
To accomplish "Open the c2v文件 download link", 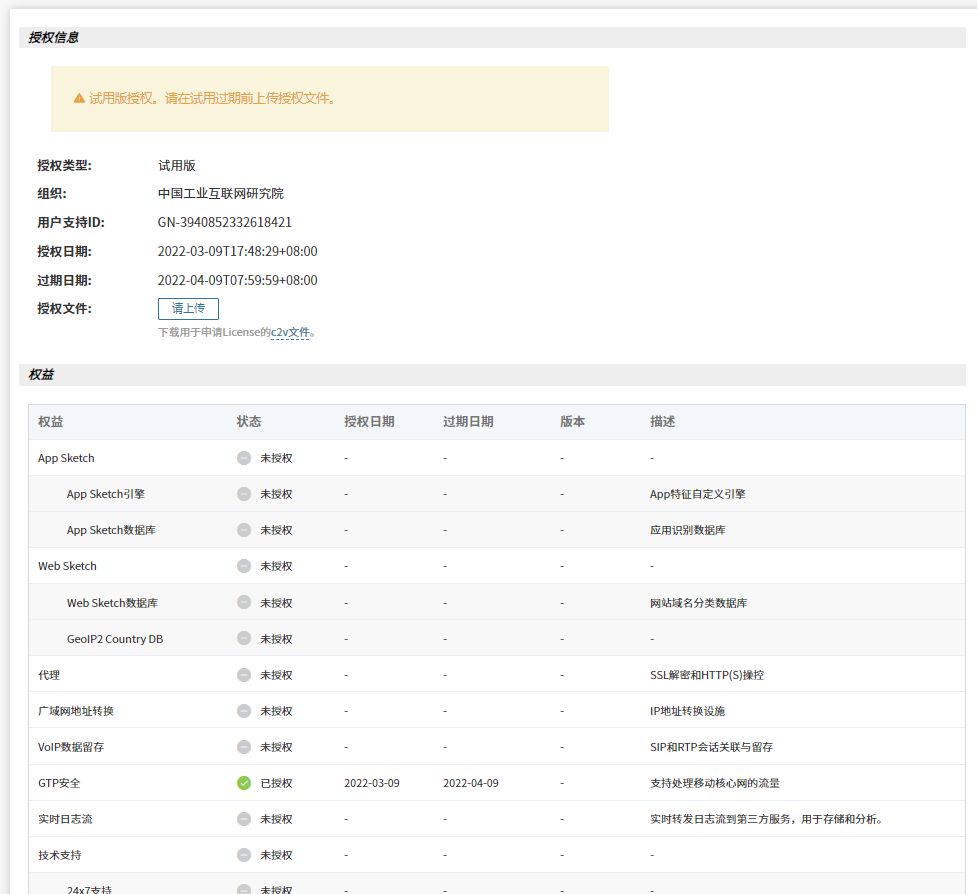I will tap(290, 332).
